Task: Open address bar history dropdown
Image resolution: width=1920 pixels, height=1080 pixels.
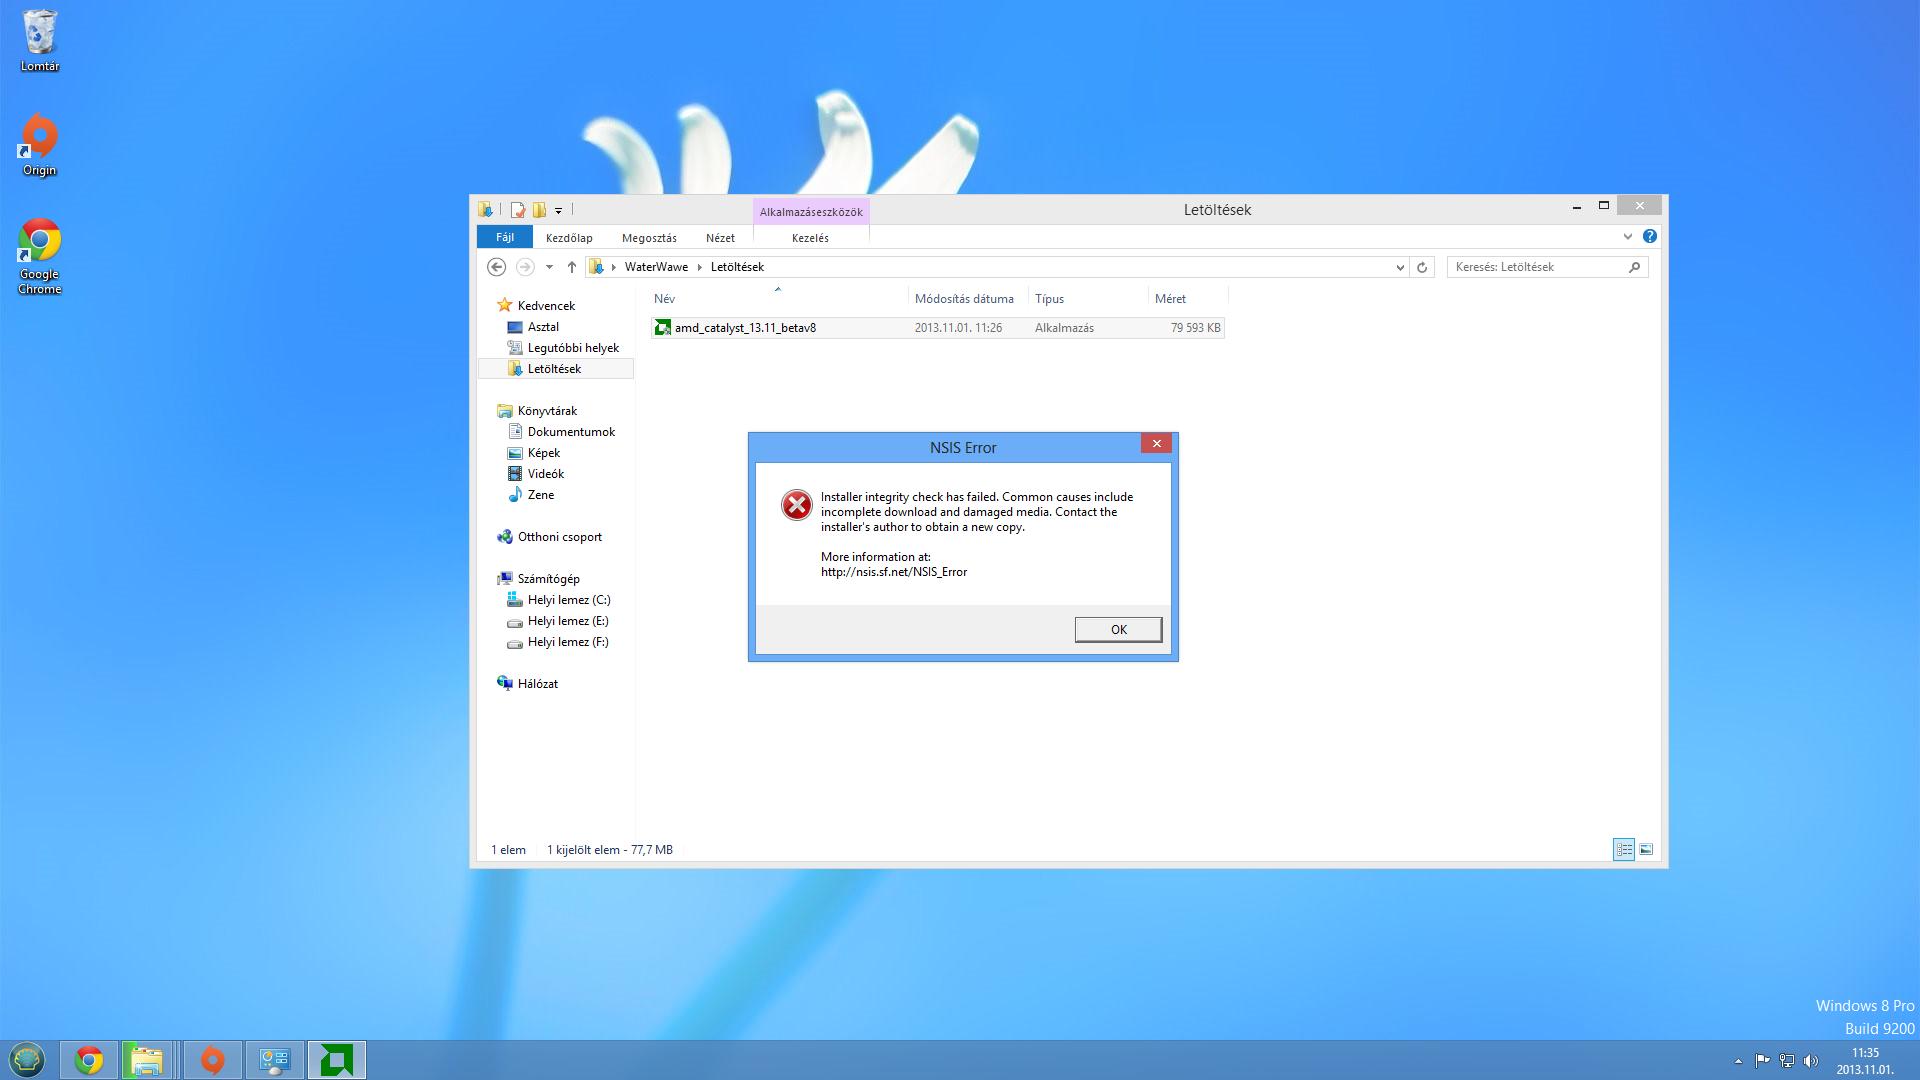Action: pyautogui.click(x=1399, y=267)
